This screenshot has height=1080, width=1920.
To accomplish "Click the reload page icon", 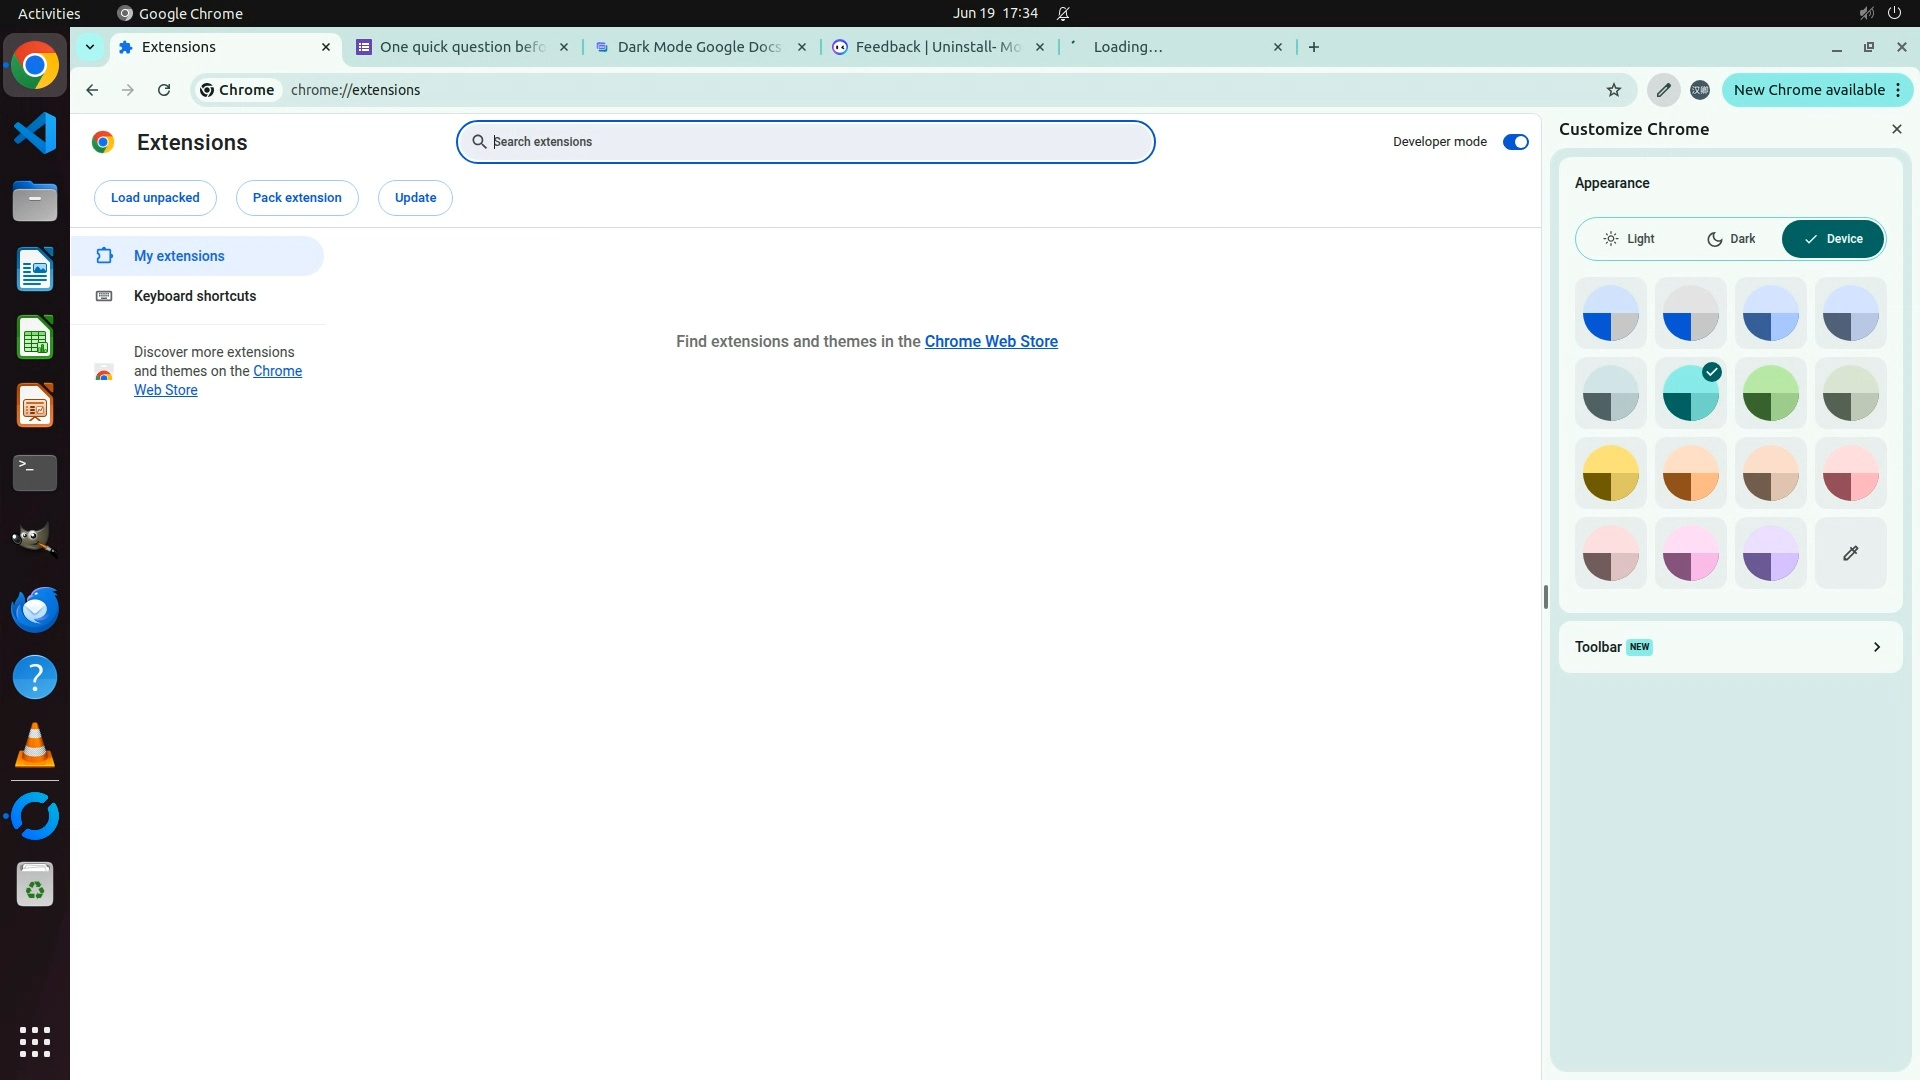I will (164, 90).
